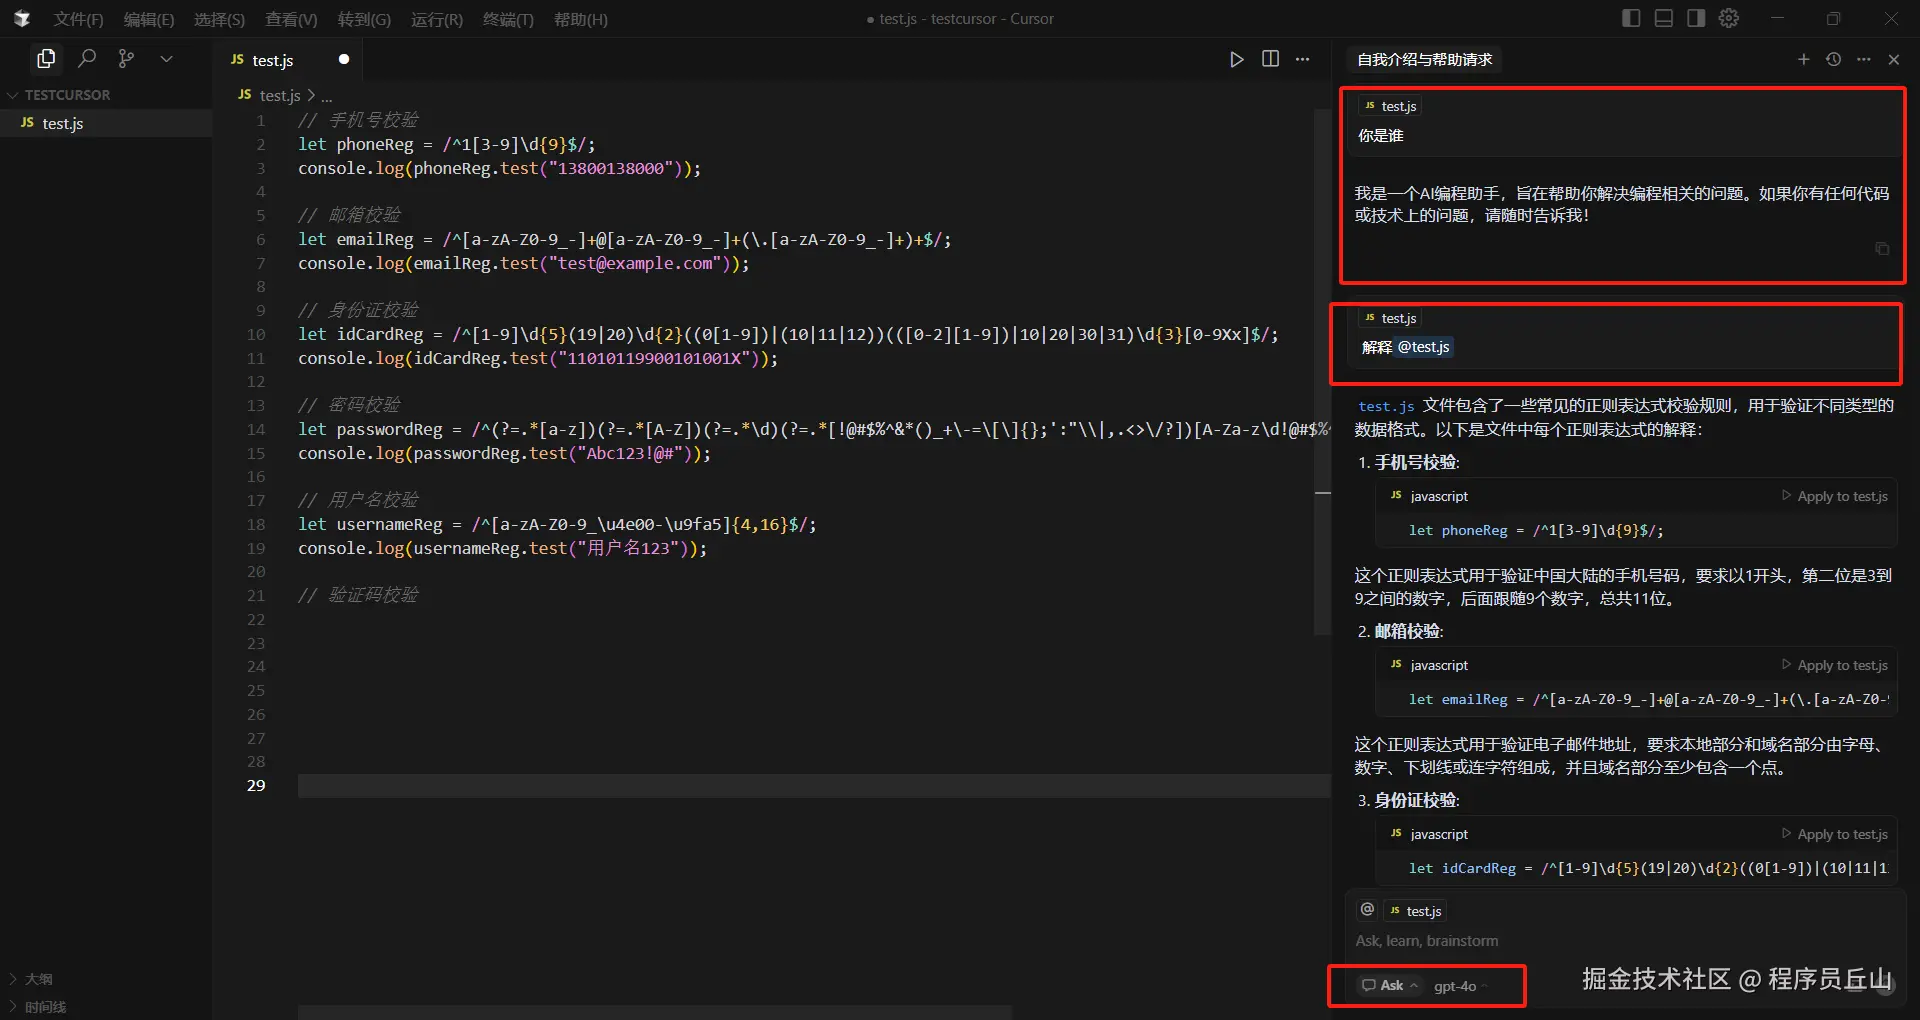Run the test.js code with play icon
The width and height of the screenshot is (1920, 1020).
click(x=1236, y=59)
